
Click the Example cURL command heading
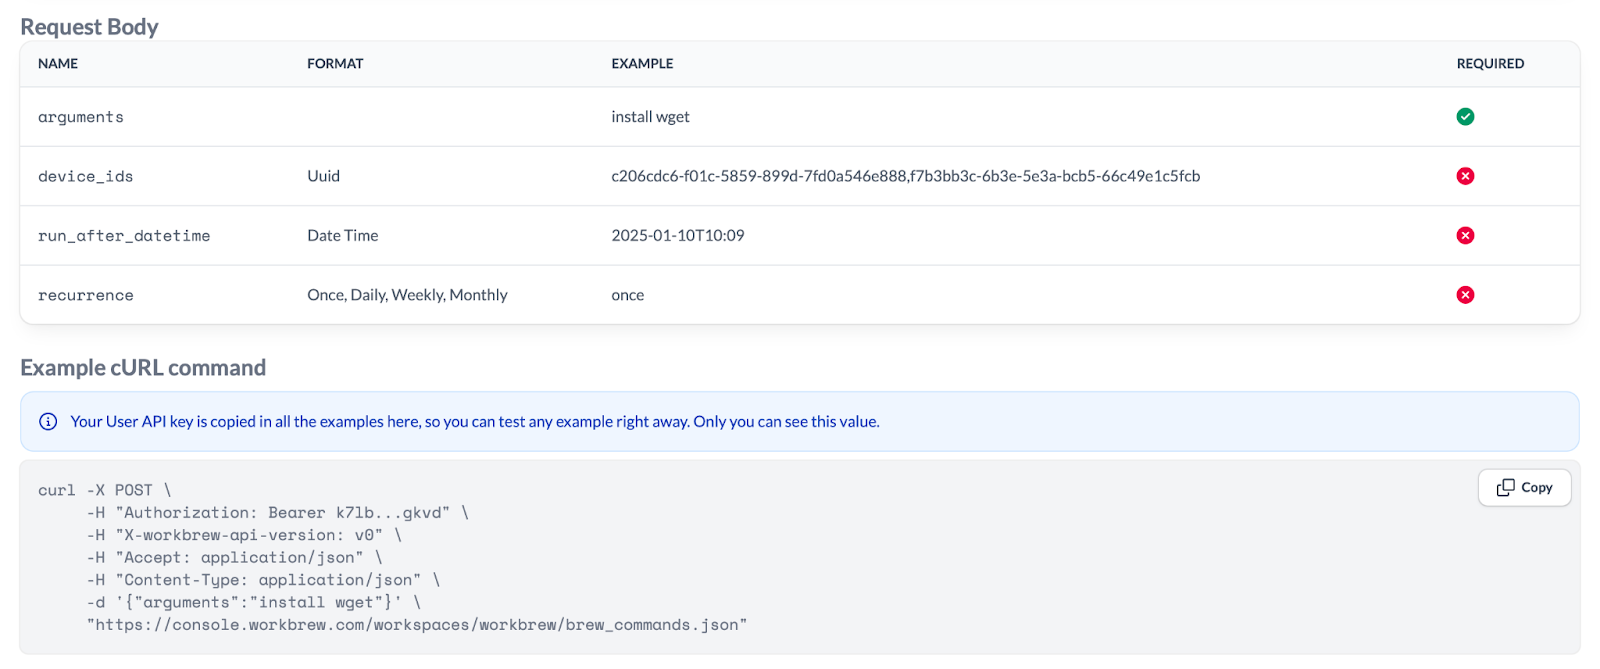[x=143, y=368]
